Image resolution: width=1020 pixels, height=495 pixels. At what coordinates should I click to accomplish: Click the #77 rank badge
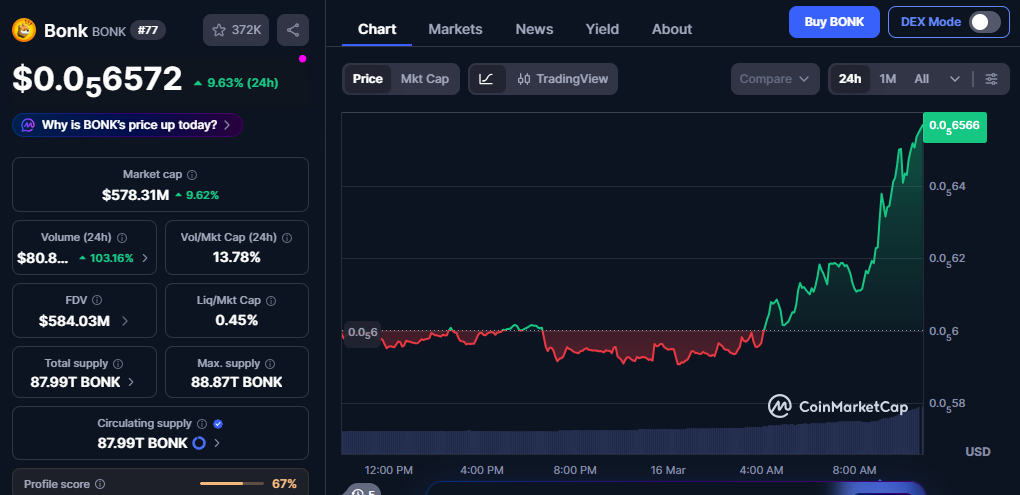(x=148, y=30)
